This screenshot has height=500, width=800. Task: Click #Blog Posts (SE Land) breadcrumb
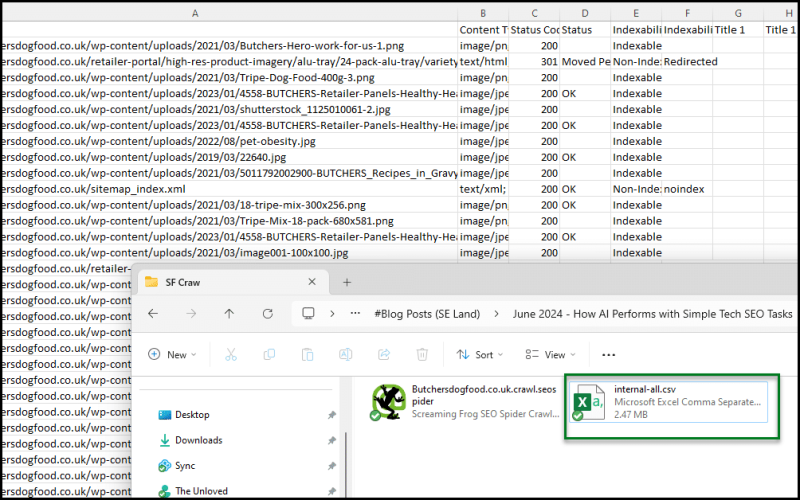[427, 314]
